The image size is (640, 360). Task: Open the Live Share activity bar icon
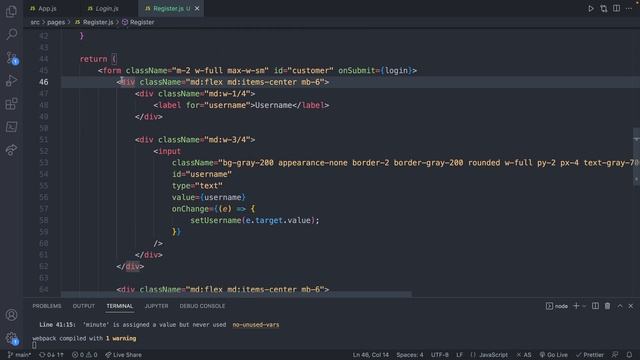point(11,150)
